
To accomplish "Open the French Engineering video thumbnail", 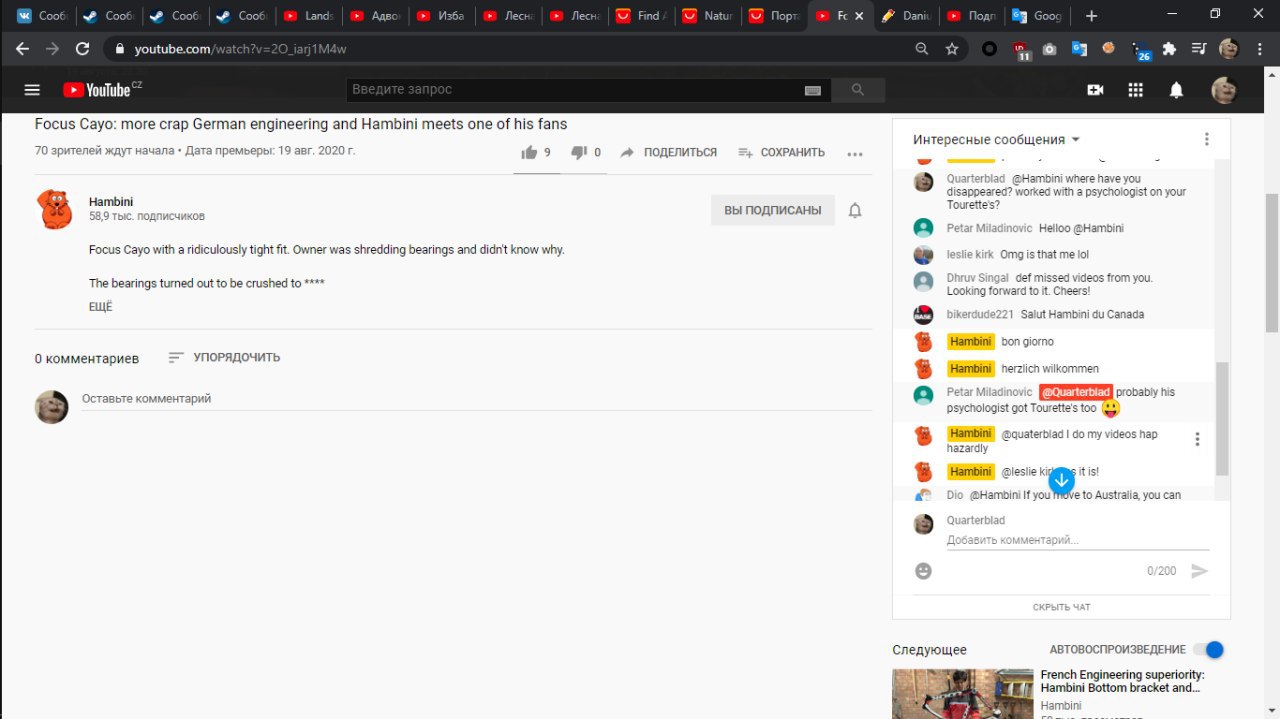I will click(x=963, y=693).
